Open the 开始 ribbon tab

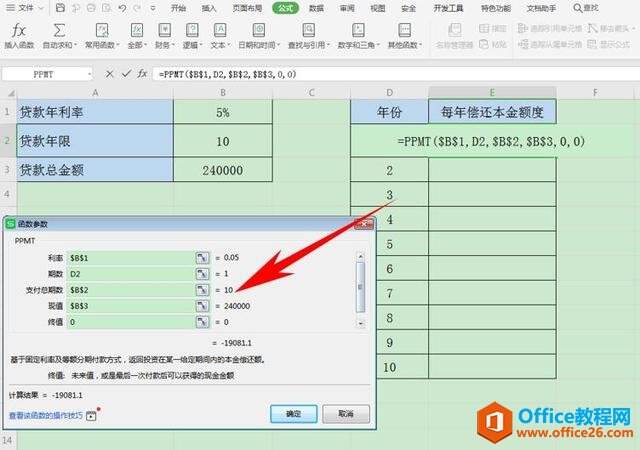click(178, 8)
